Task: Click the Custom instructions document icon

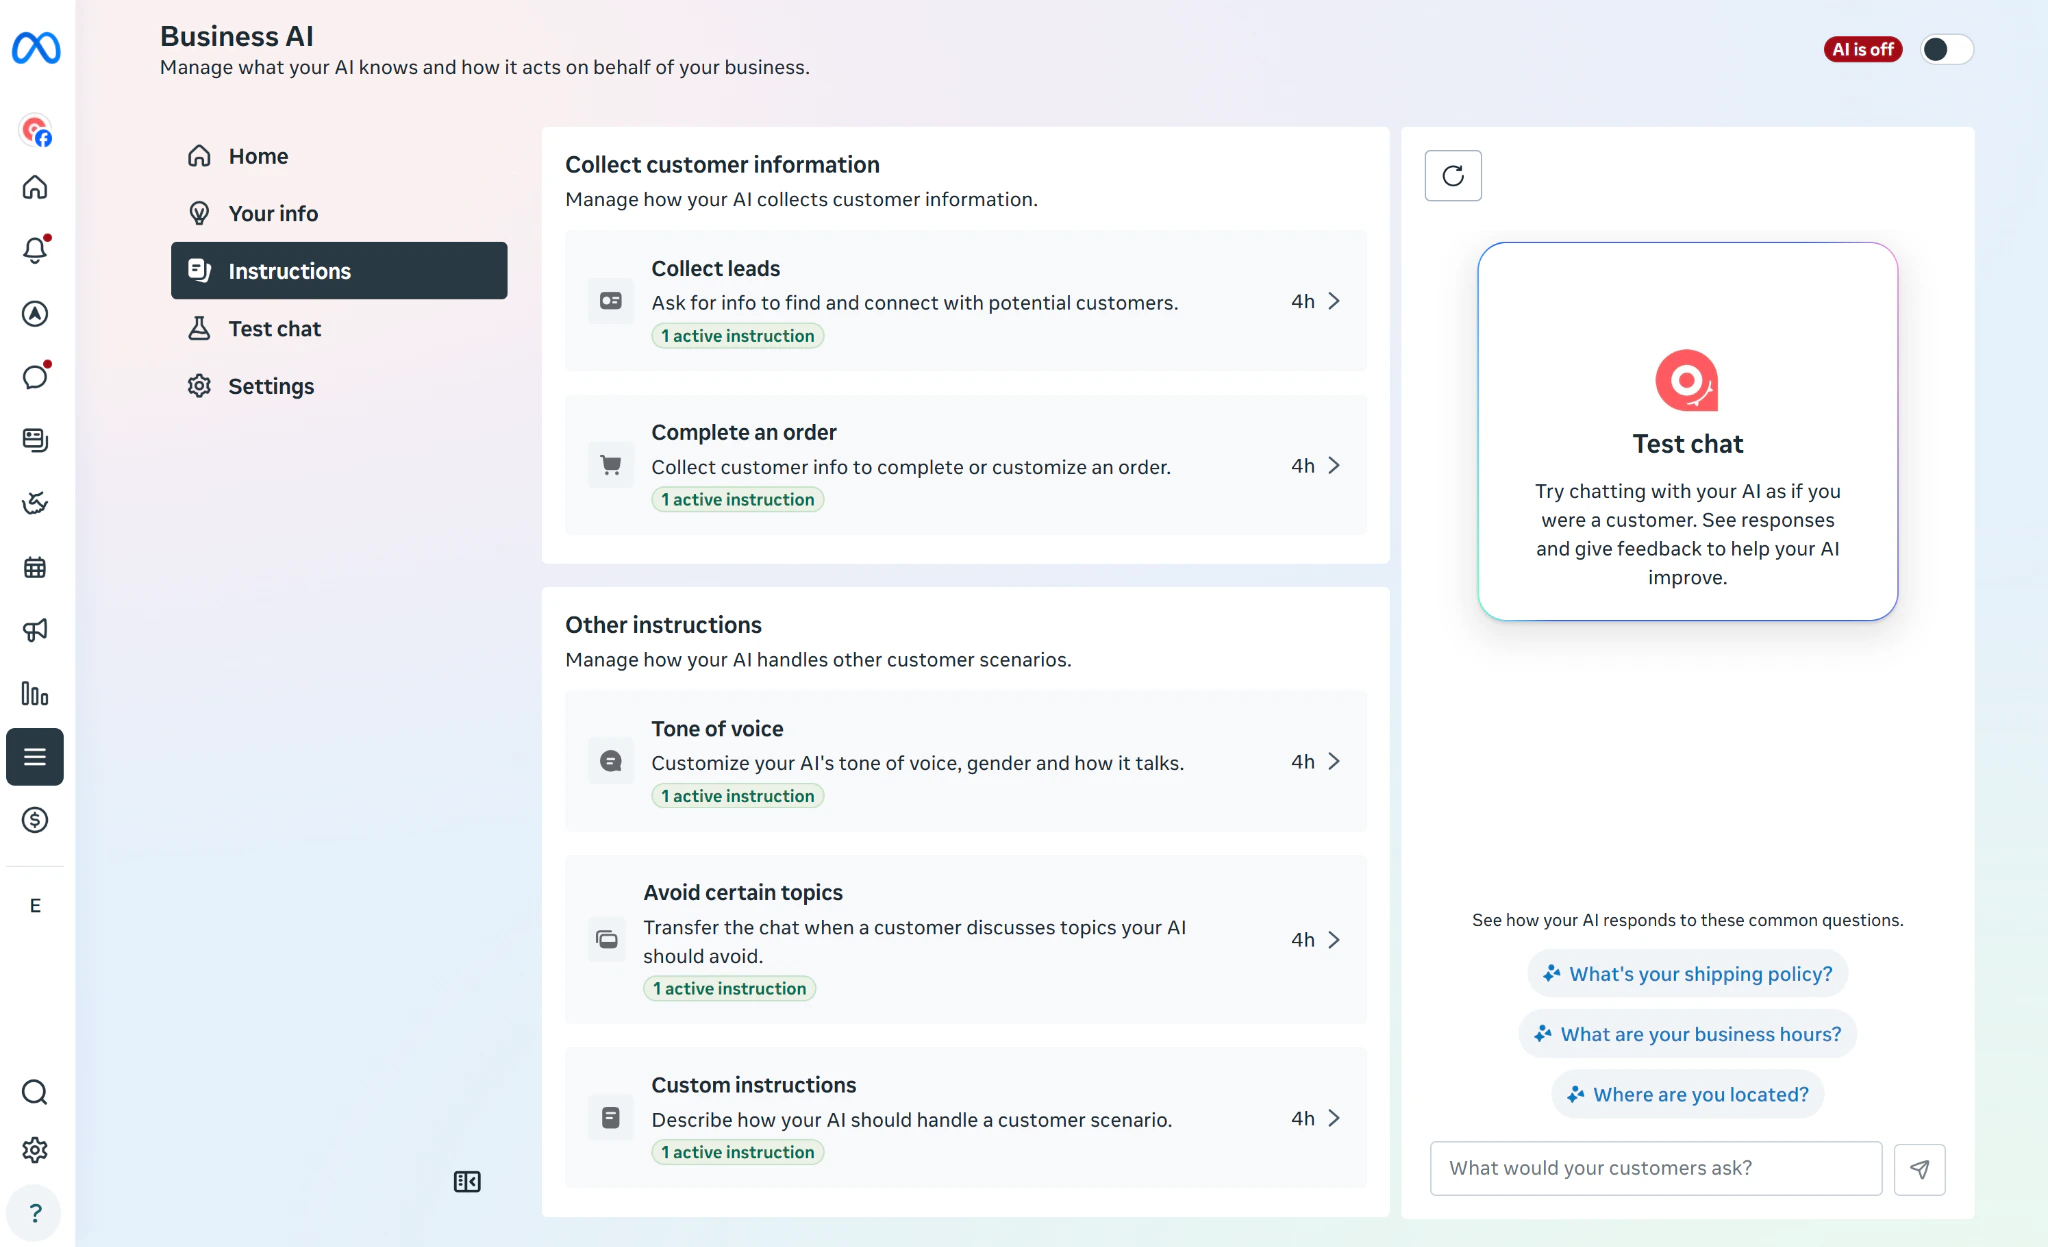Action: coord(611,1118)
